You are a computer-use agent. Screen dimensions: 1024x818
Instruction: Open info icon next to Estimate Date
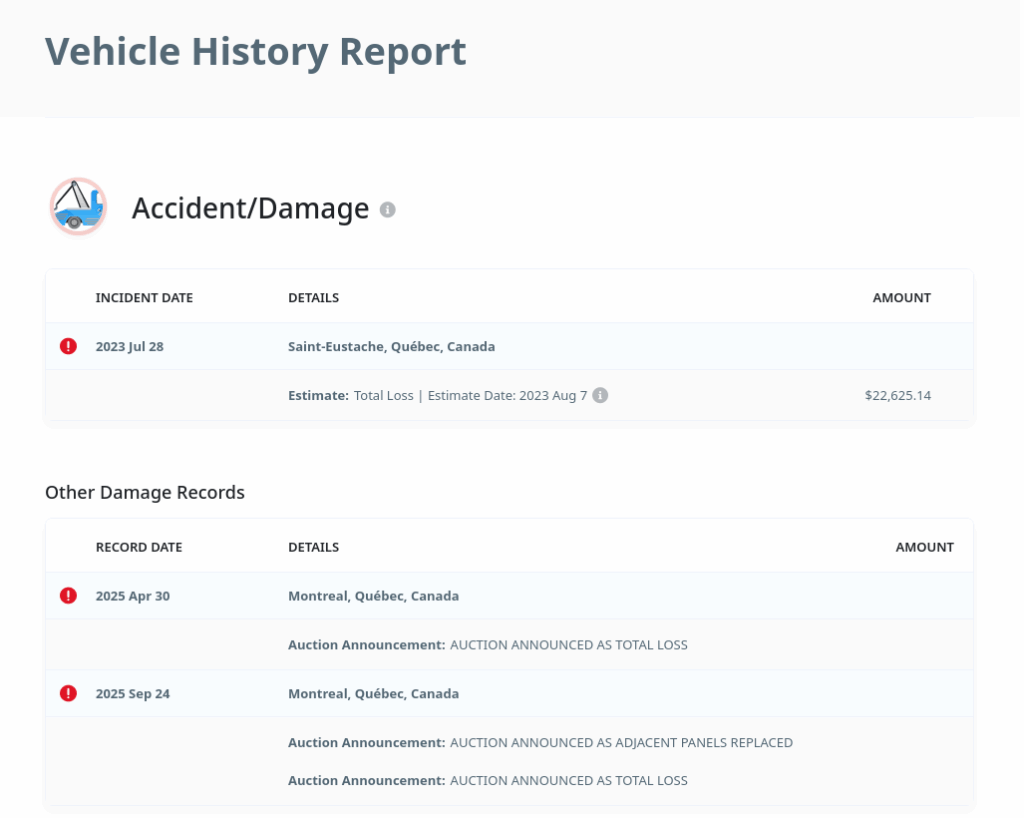(600, 395)
